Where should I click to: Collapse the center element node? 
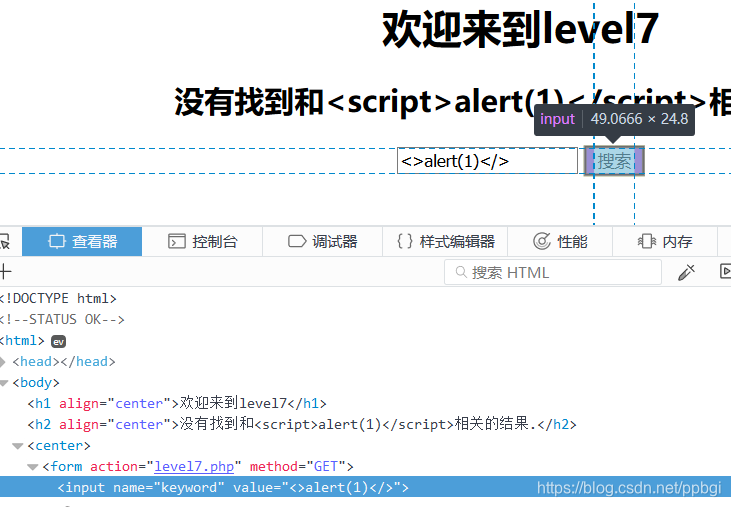tap(18, 446)
